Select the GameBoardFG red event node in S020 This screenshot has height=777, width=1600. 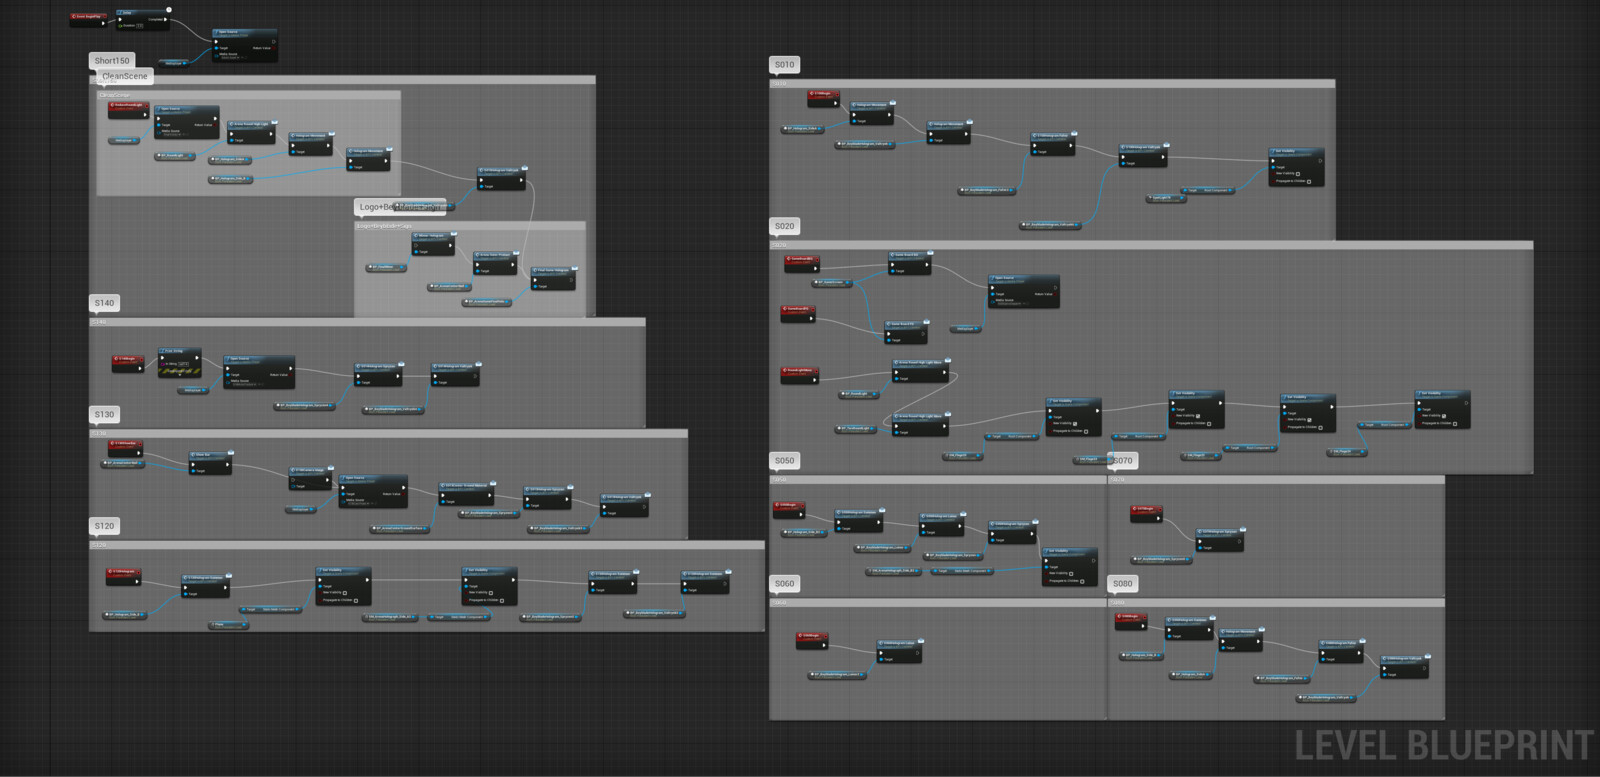pyautogui.click(x=798, y=313)
